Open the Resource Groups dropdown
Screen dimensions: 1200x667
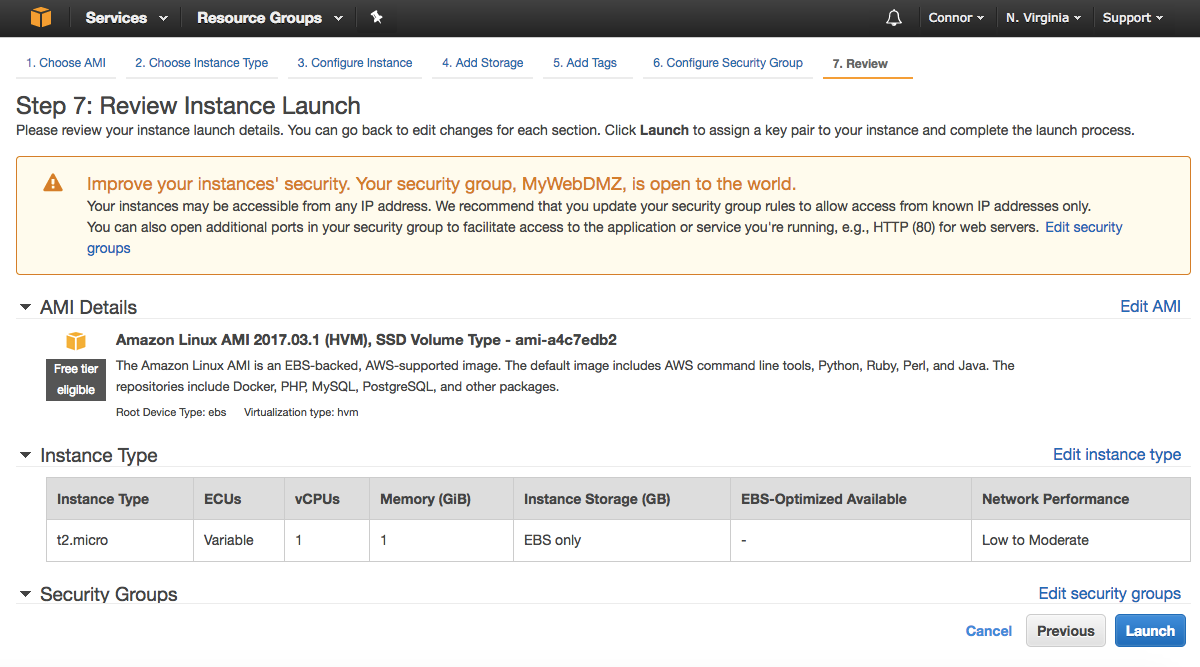(x=269, y=18)
